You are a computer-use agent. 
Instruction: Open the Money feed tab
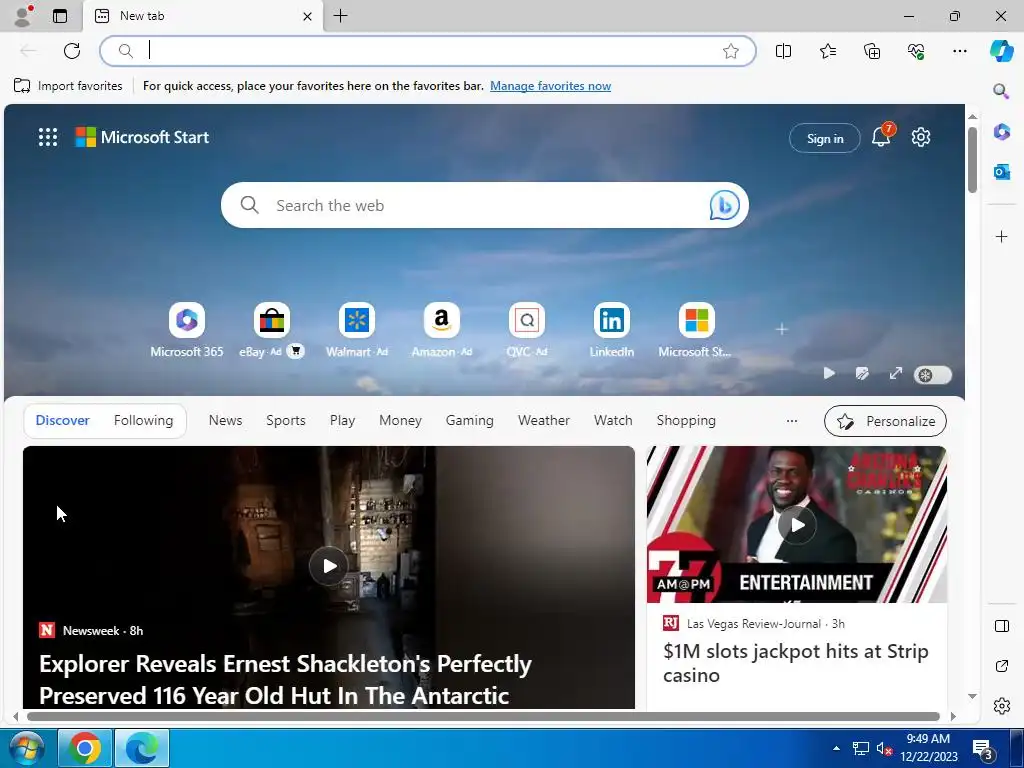[x=400, y=421]
